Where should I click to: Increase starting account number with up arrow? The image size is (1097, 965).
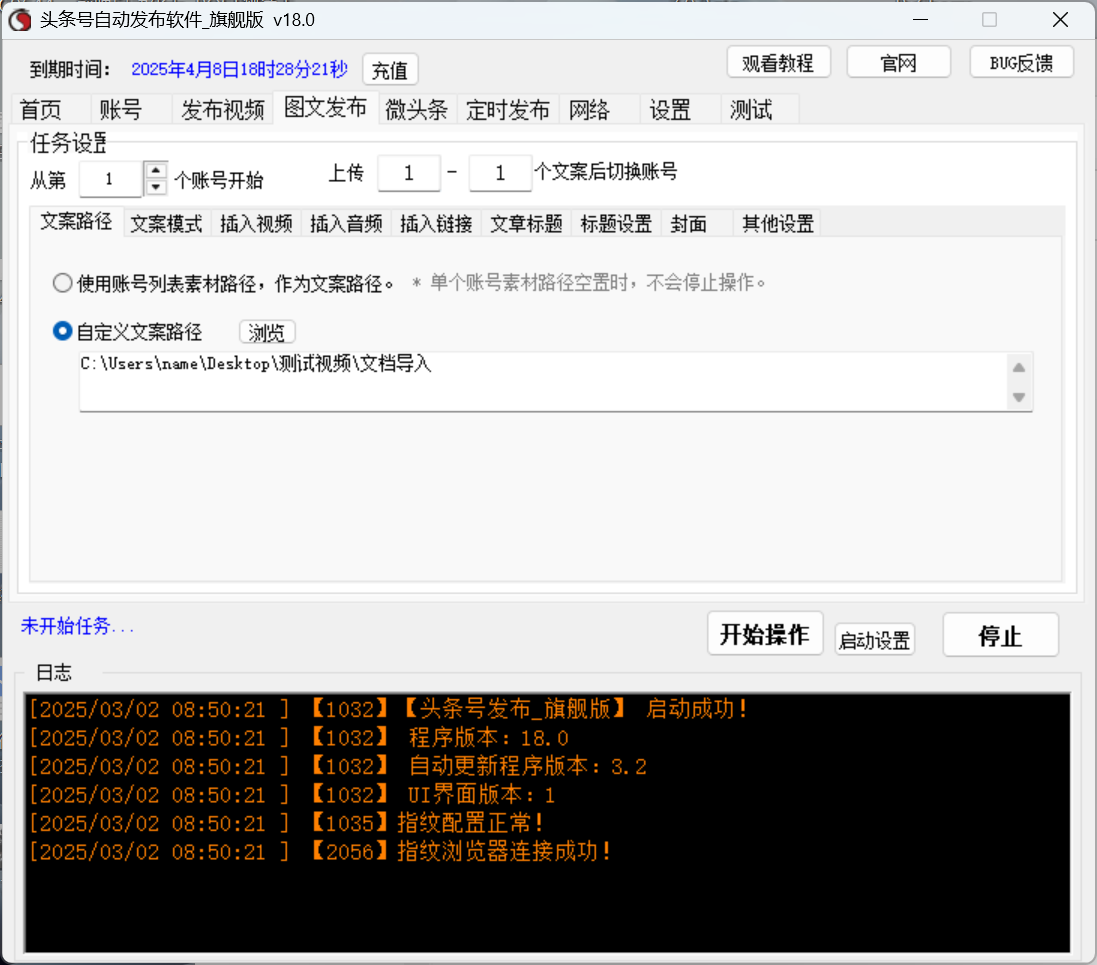click(x=155, y=170)
